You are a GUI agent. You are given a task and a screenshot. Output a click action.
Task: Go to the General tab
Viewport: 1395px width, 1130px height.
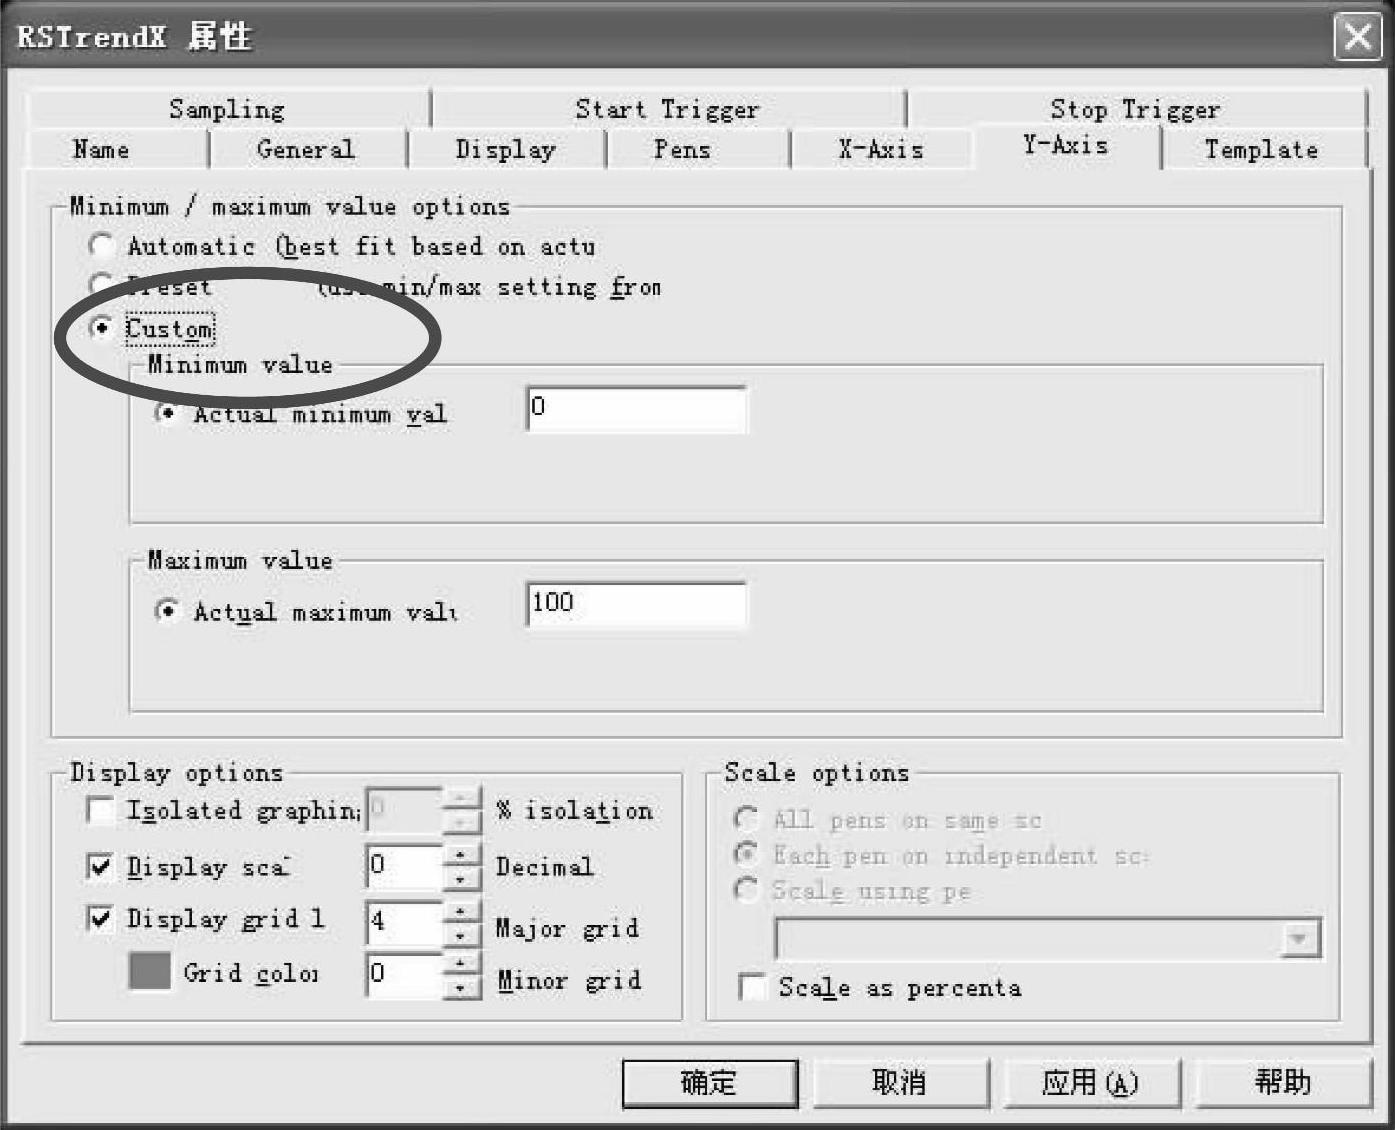(306, 149)
